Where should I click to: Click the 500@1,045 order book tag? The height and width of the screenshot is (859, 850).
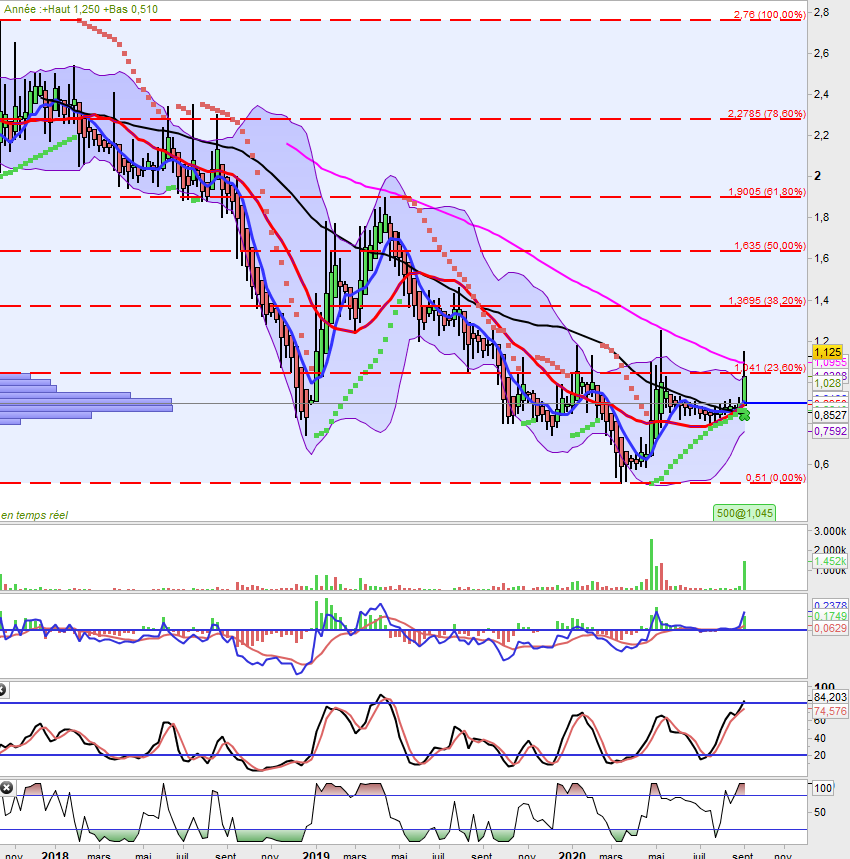744,513
